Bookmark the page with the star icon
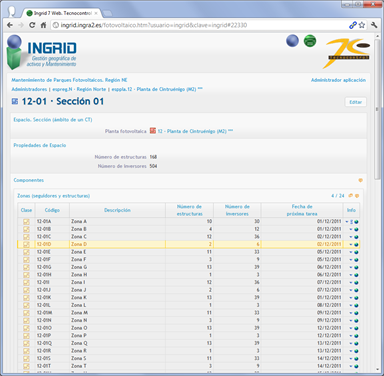This screenshot has width=384, height=376. tap(362, 25)
